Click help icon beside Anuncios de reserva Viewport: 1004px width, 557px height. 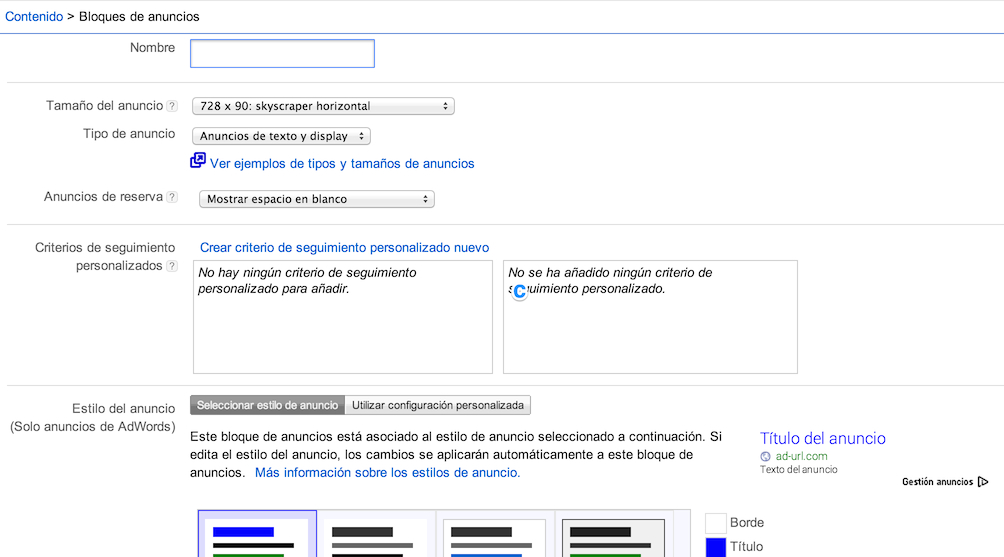point(172,198)
